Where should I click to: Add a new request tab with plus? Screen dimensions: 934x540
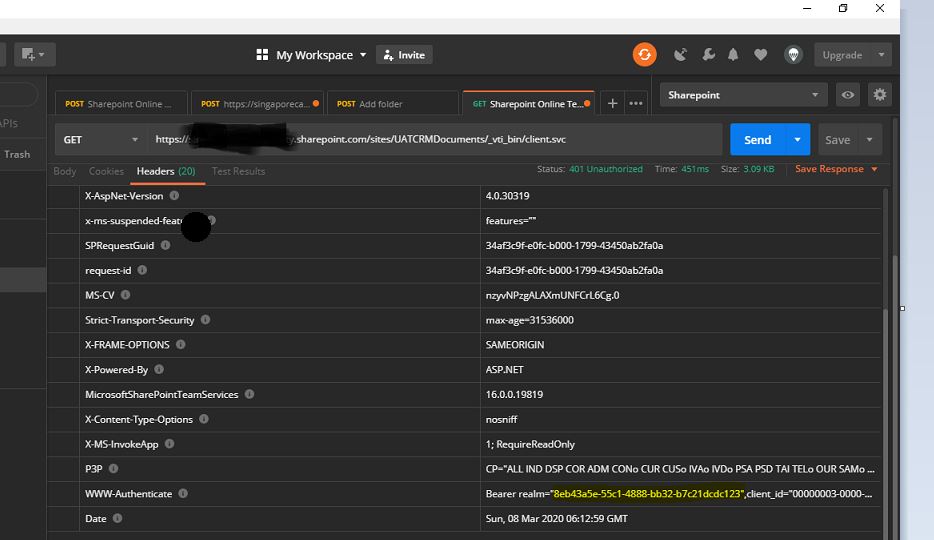tap(612, 103)
